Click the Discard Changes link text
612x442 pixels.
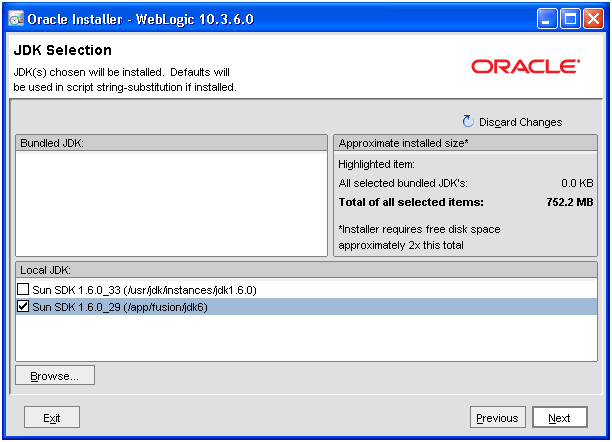pos(521,122)
